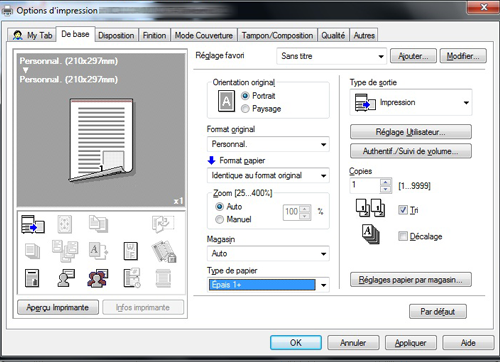The image size is (500, 362).
Task: Uncheck the Tri checkbox
Action: pyautogui.click(x=403, y=210)
